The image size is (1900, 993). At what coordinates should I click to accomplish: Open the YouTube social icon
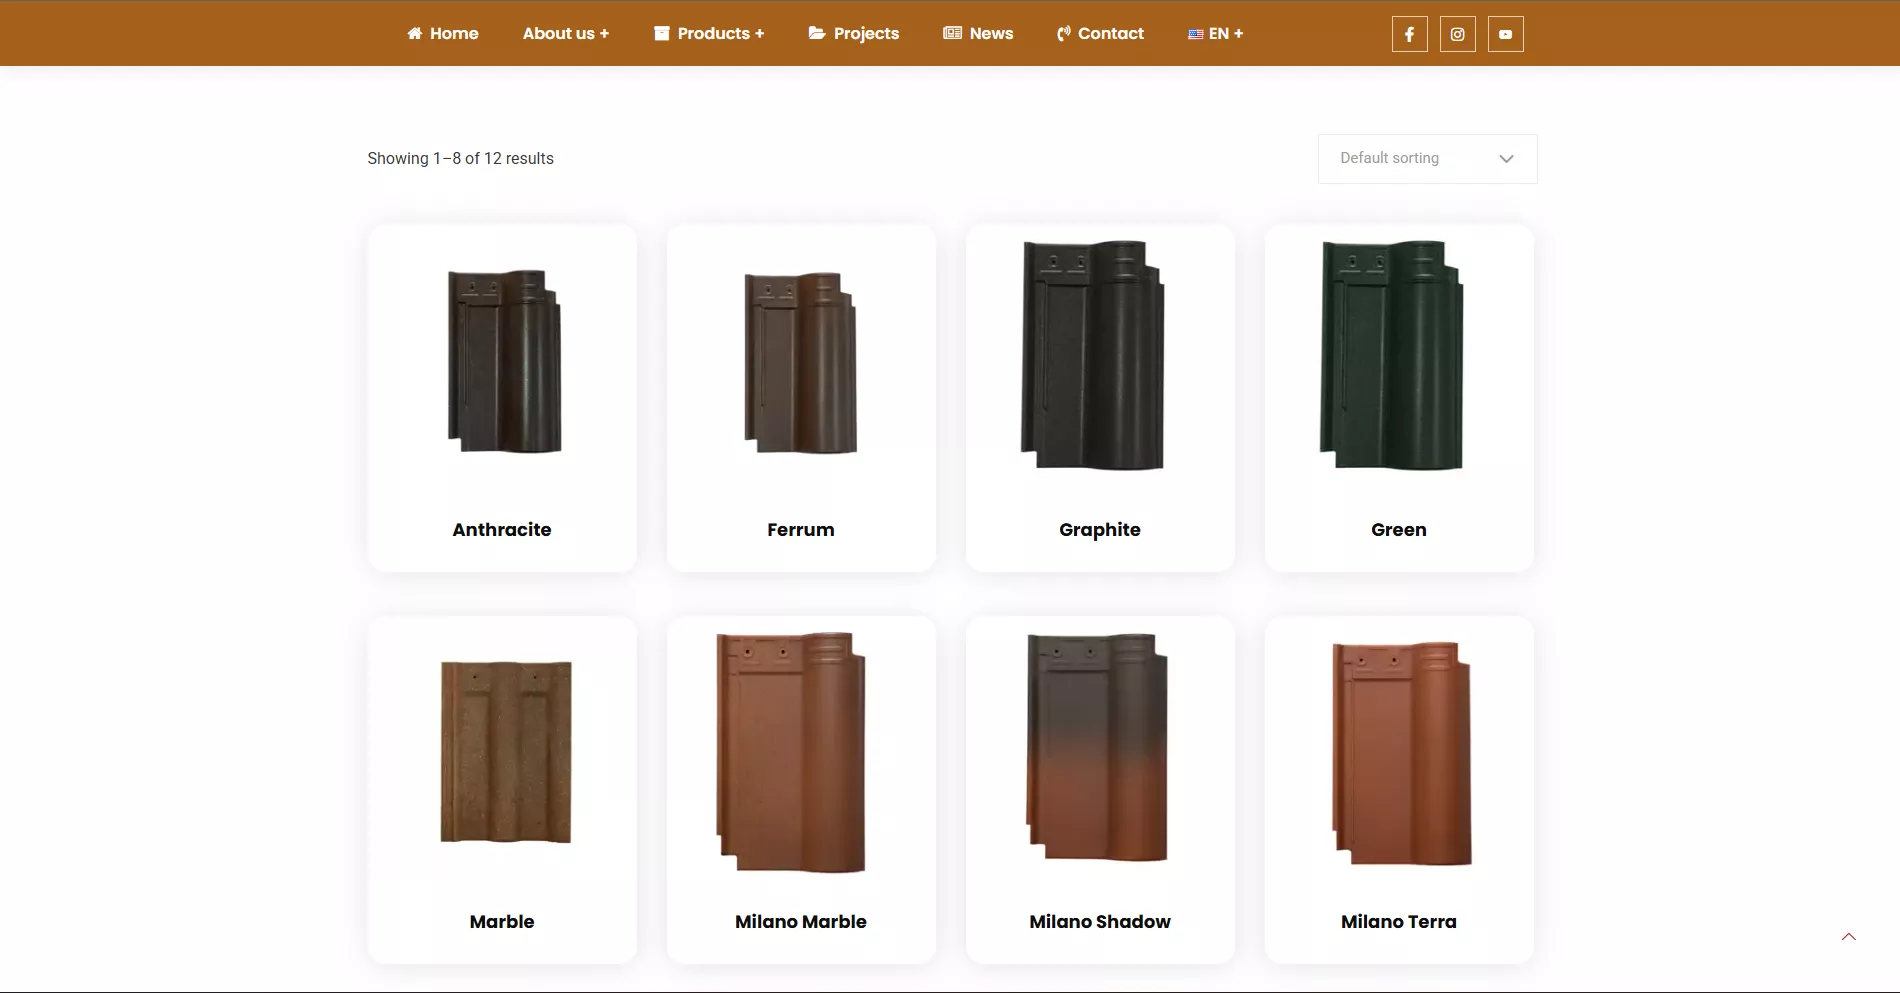[x=1505, y=34]
